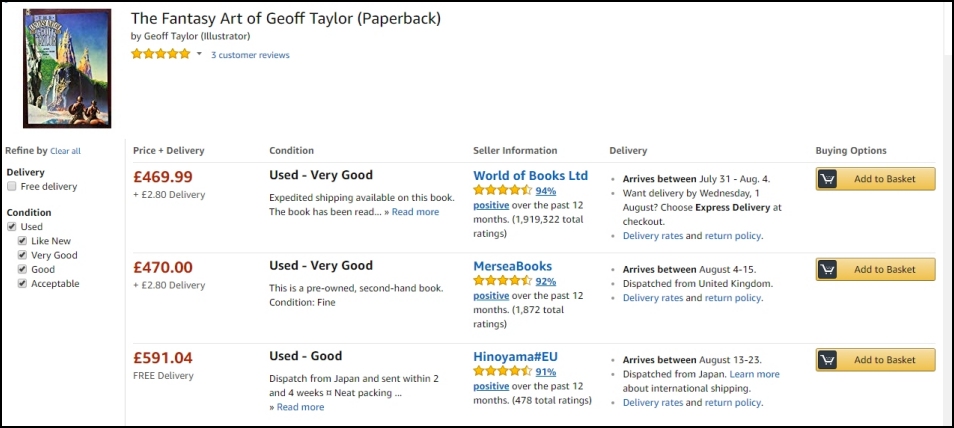
Task: Uncheck the Acceptable condition filter
Action: 23,284
